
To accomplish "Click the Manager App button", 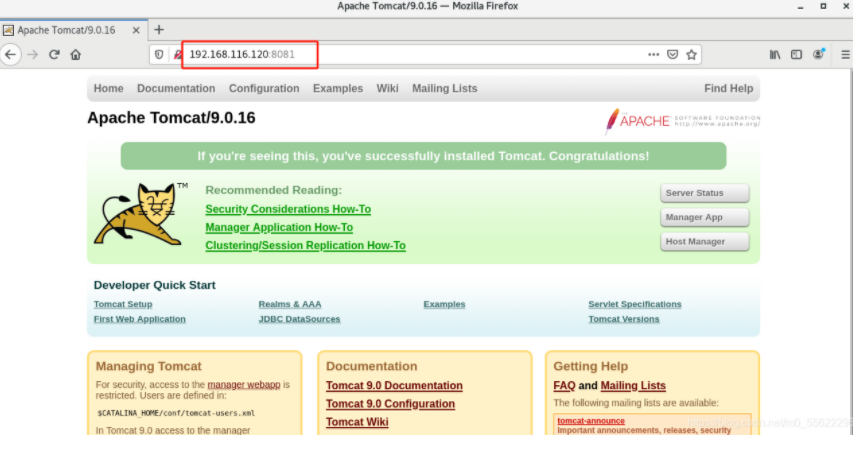I will coord(704,217).
